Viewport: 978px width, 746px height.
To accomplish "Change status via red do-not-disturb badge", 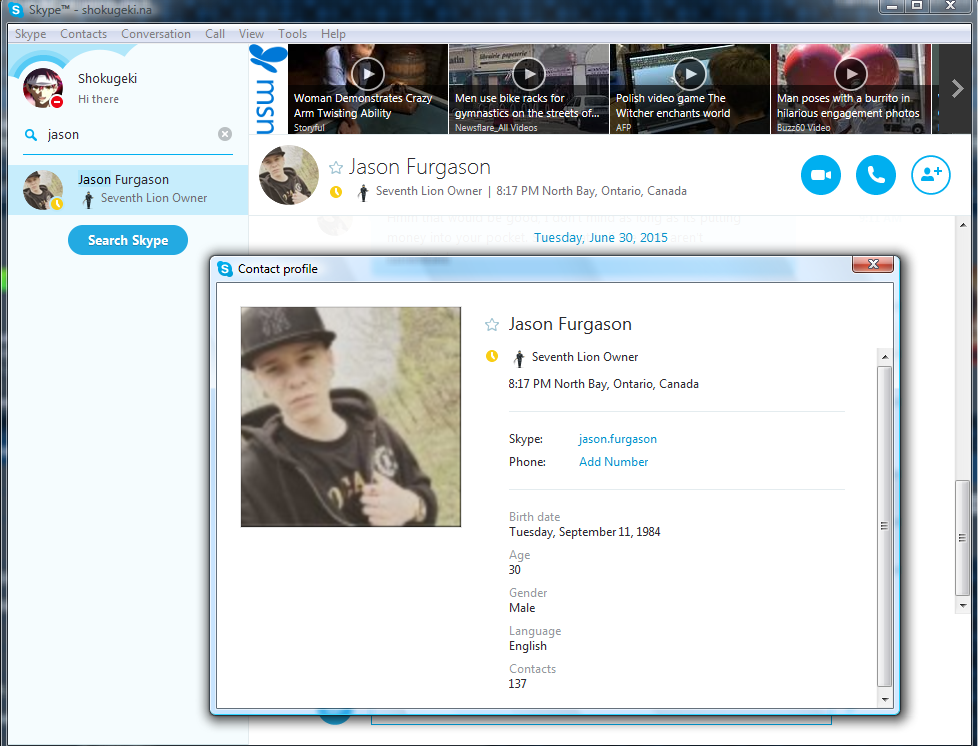I will pyautogui.click(x=57, y=102).
